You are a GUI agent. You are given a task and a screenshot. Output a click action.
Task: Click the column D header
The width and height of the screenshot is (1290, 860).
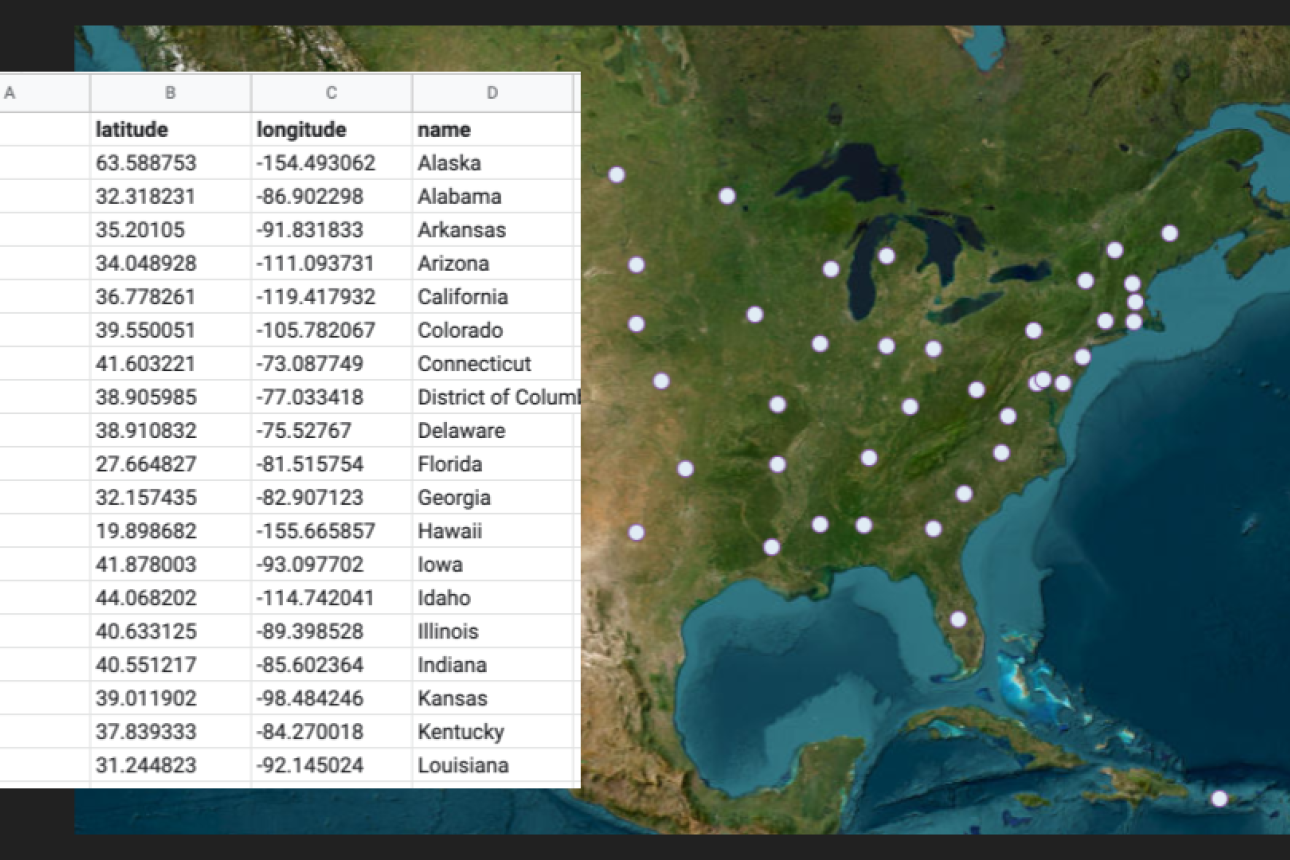492,93
